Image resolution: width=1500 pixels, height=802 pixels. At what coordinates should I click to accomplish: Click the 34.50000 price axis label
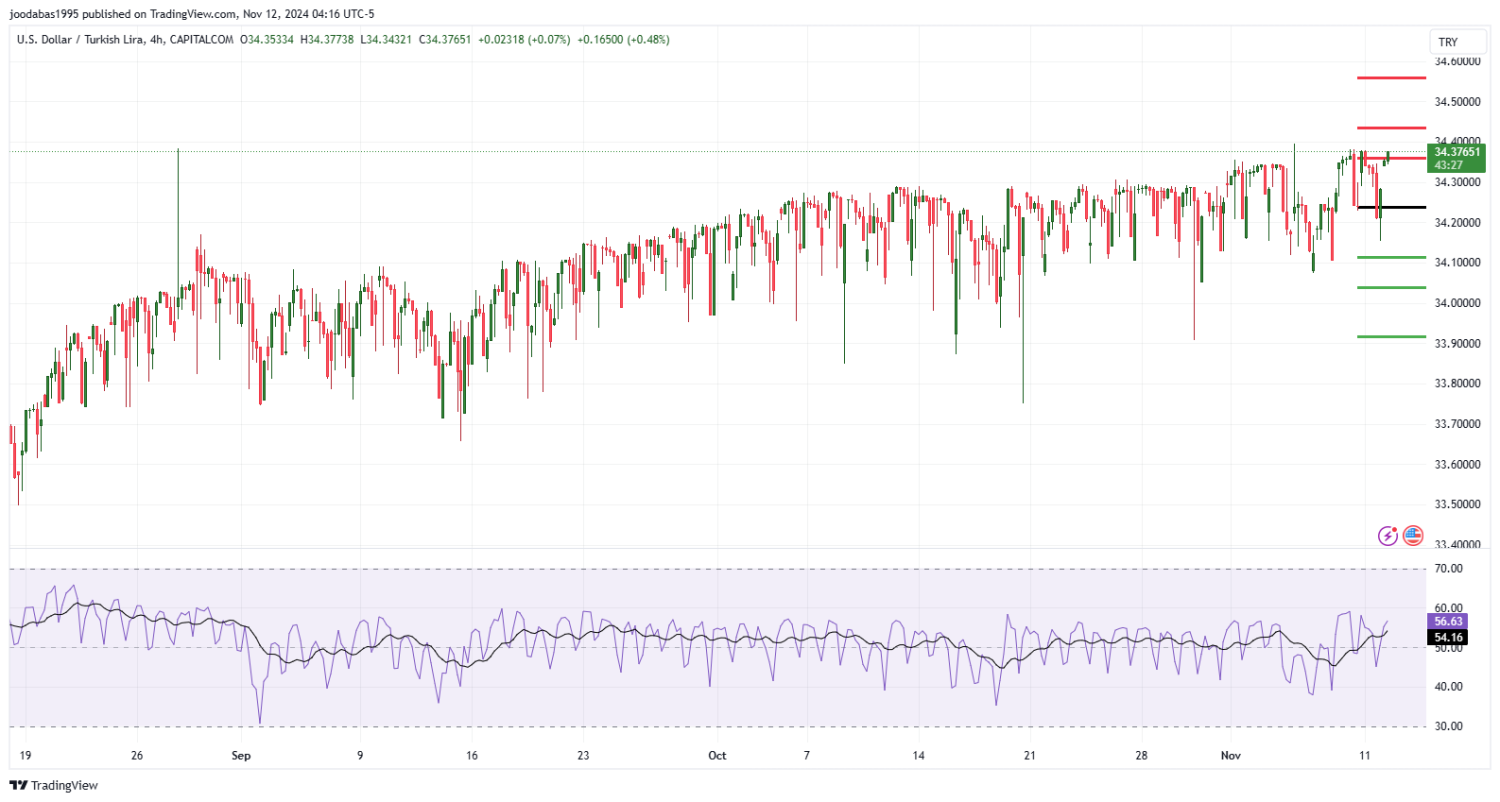(x=1457, y=101)
